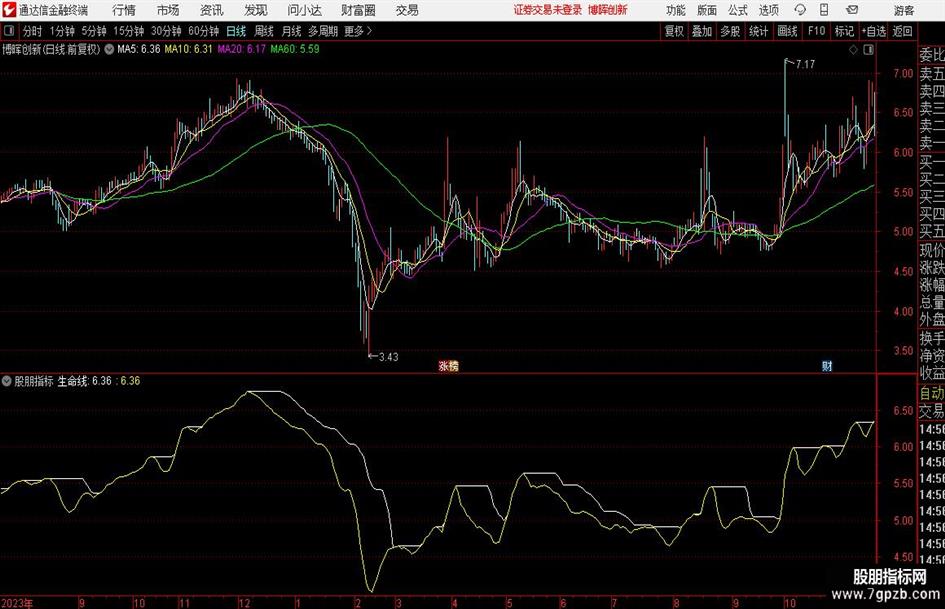Add stock with +自选 button

(873, 31)
